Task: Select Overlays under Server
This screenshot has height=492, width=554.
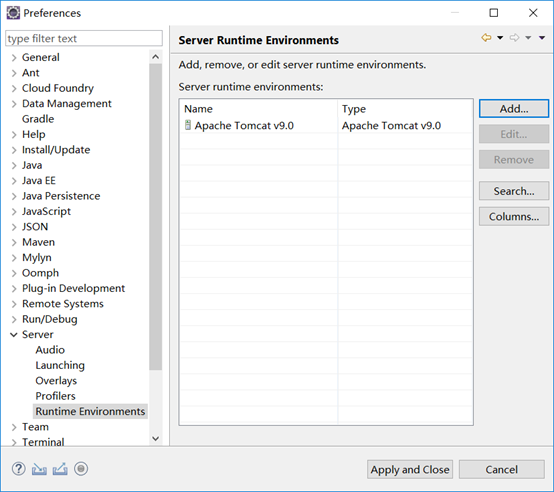Action: click(x=56, y=381)
